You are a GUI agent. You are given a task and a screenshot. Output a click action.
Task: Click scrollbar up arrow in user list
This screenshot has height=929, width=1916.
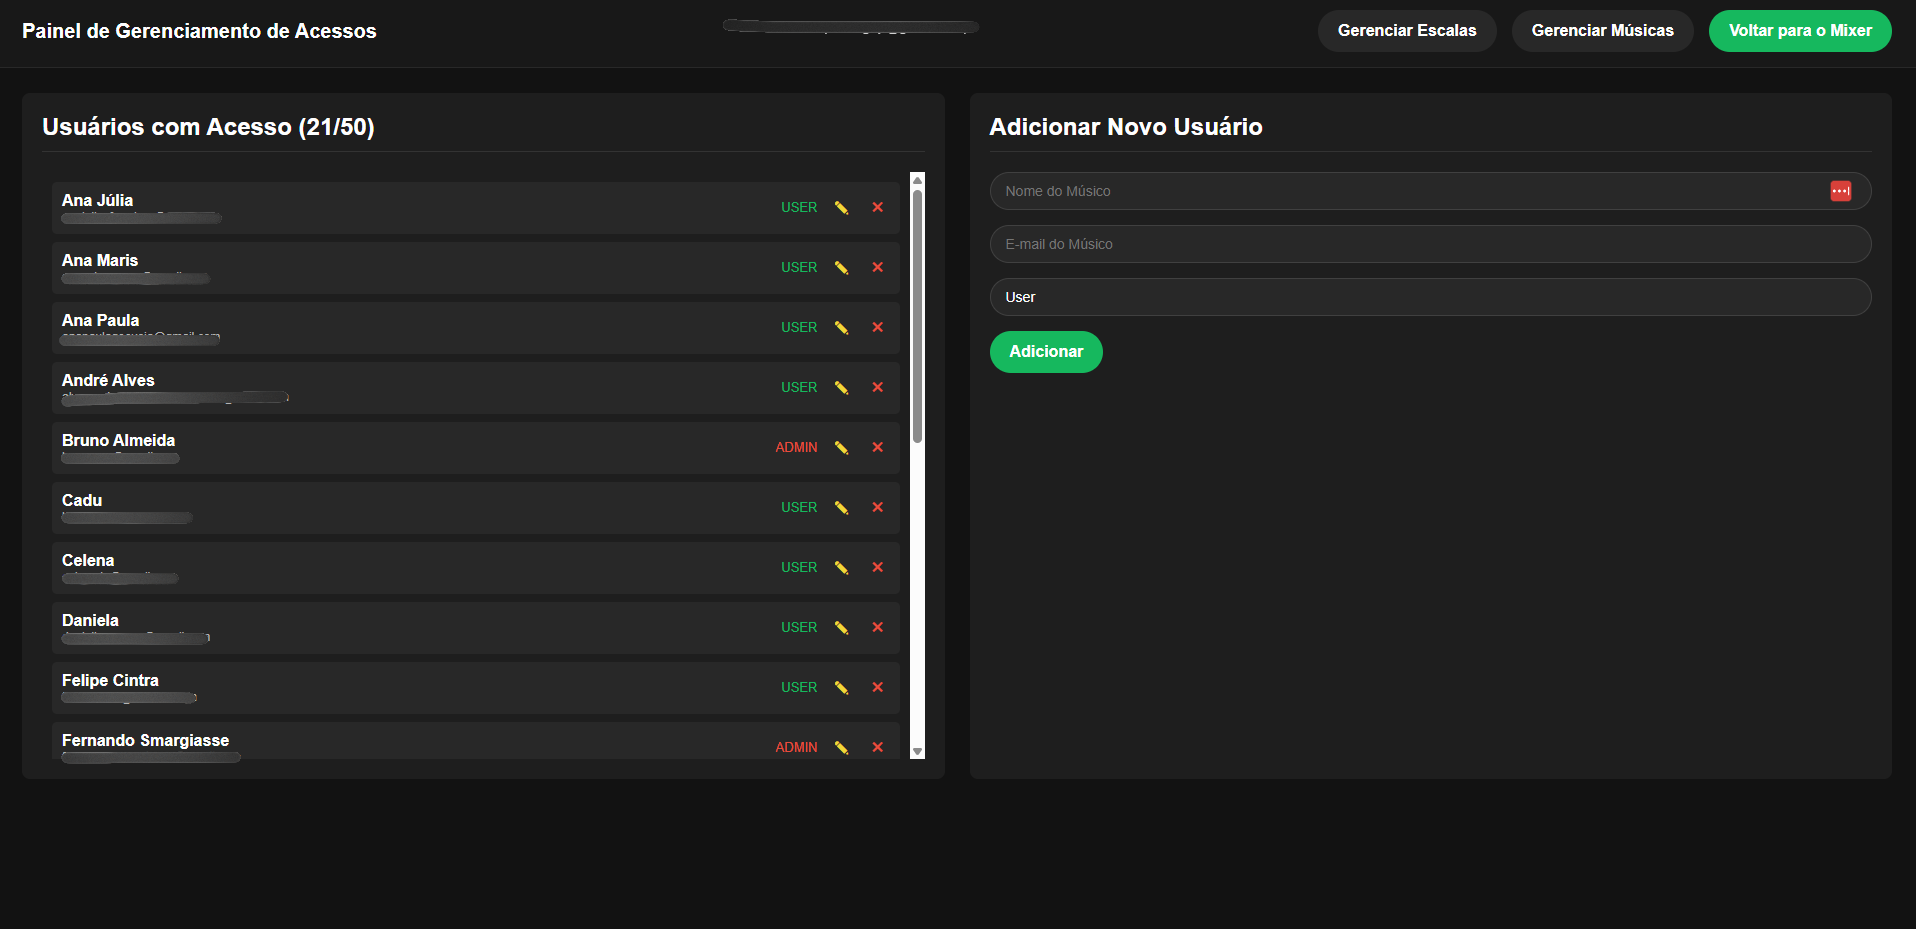tap(917, 180)
